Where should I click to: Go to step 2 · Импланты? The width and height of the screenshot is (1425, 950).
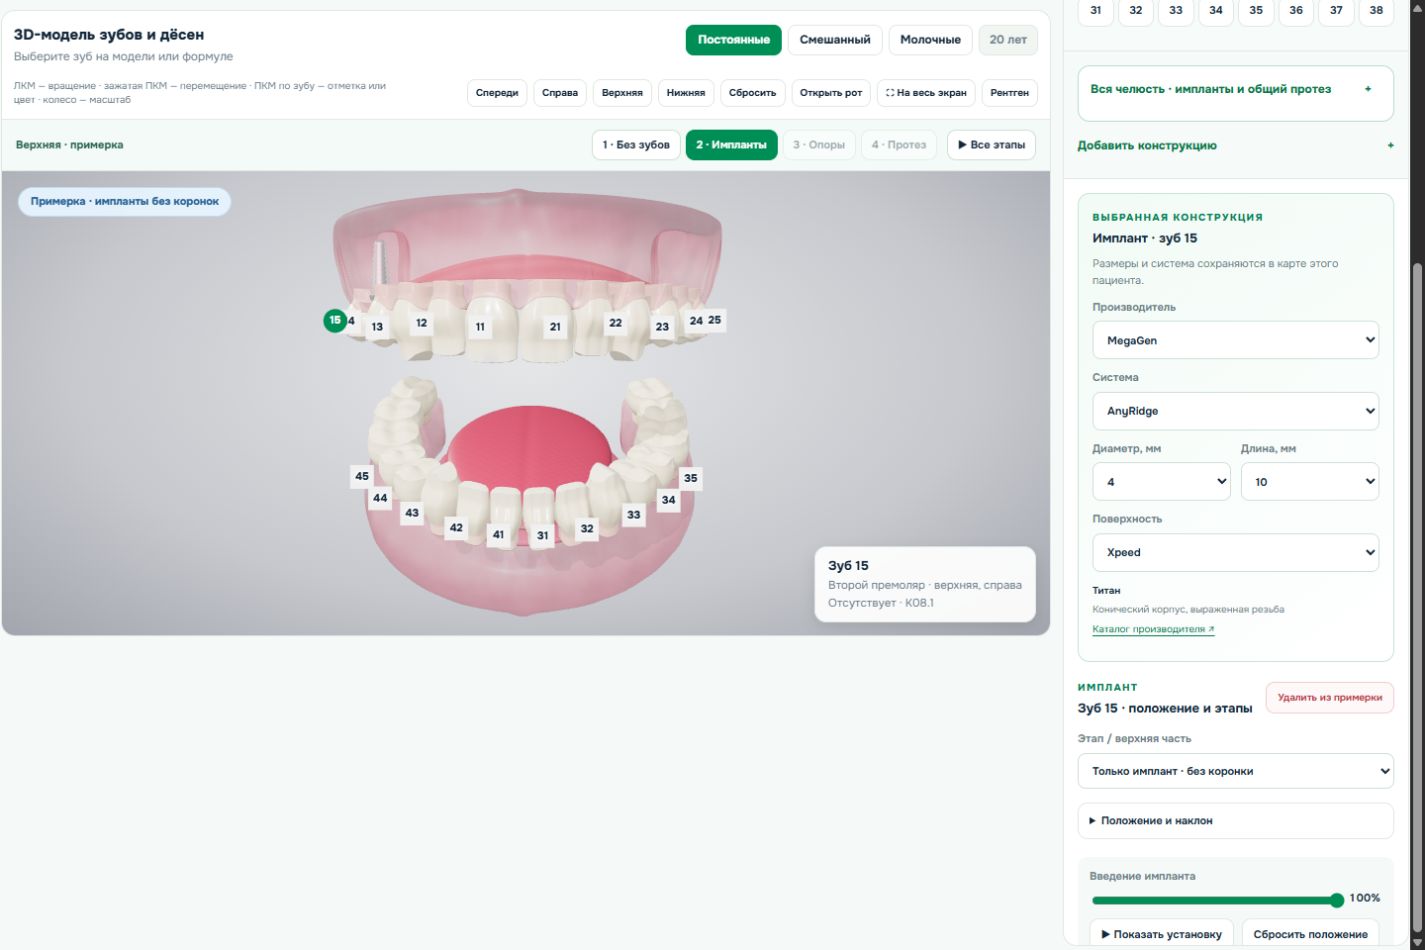[x=731, y=145]
